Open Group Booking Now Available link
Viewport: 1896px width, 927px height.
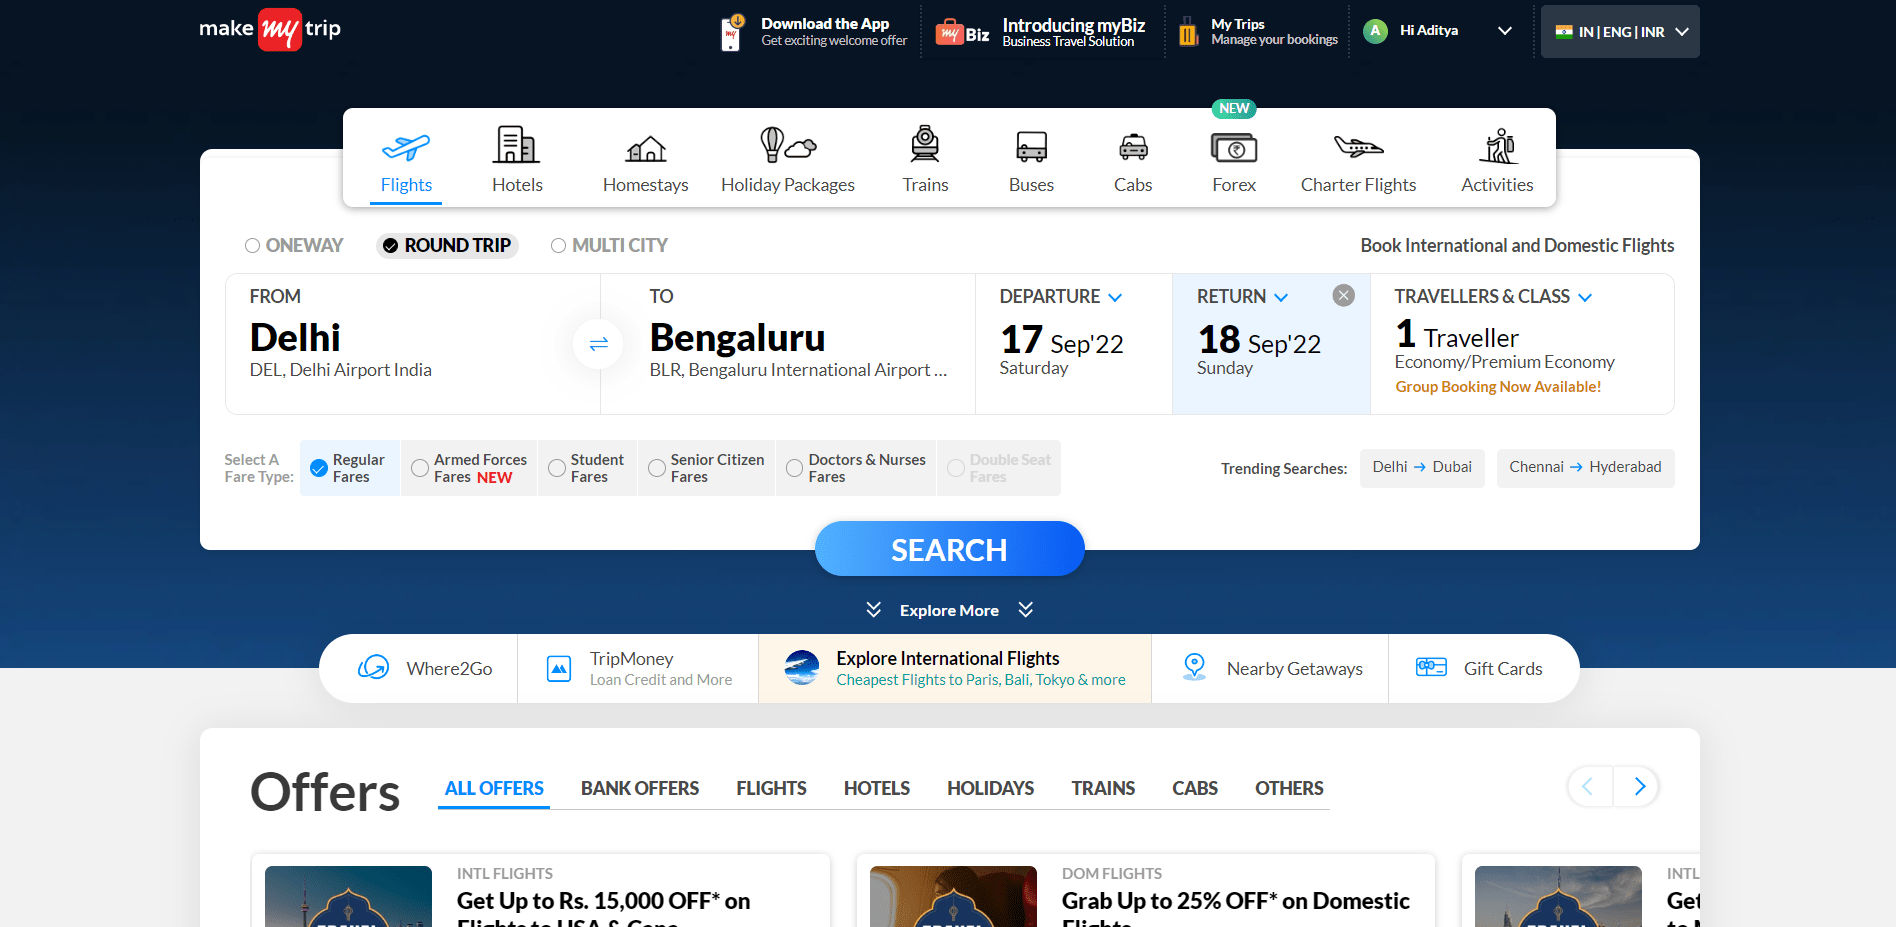1498,387
